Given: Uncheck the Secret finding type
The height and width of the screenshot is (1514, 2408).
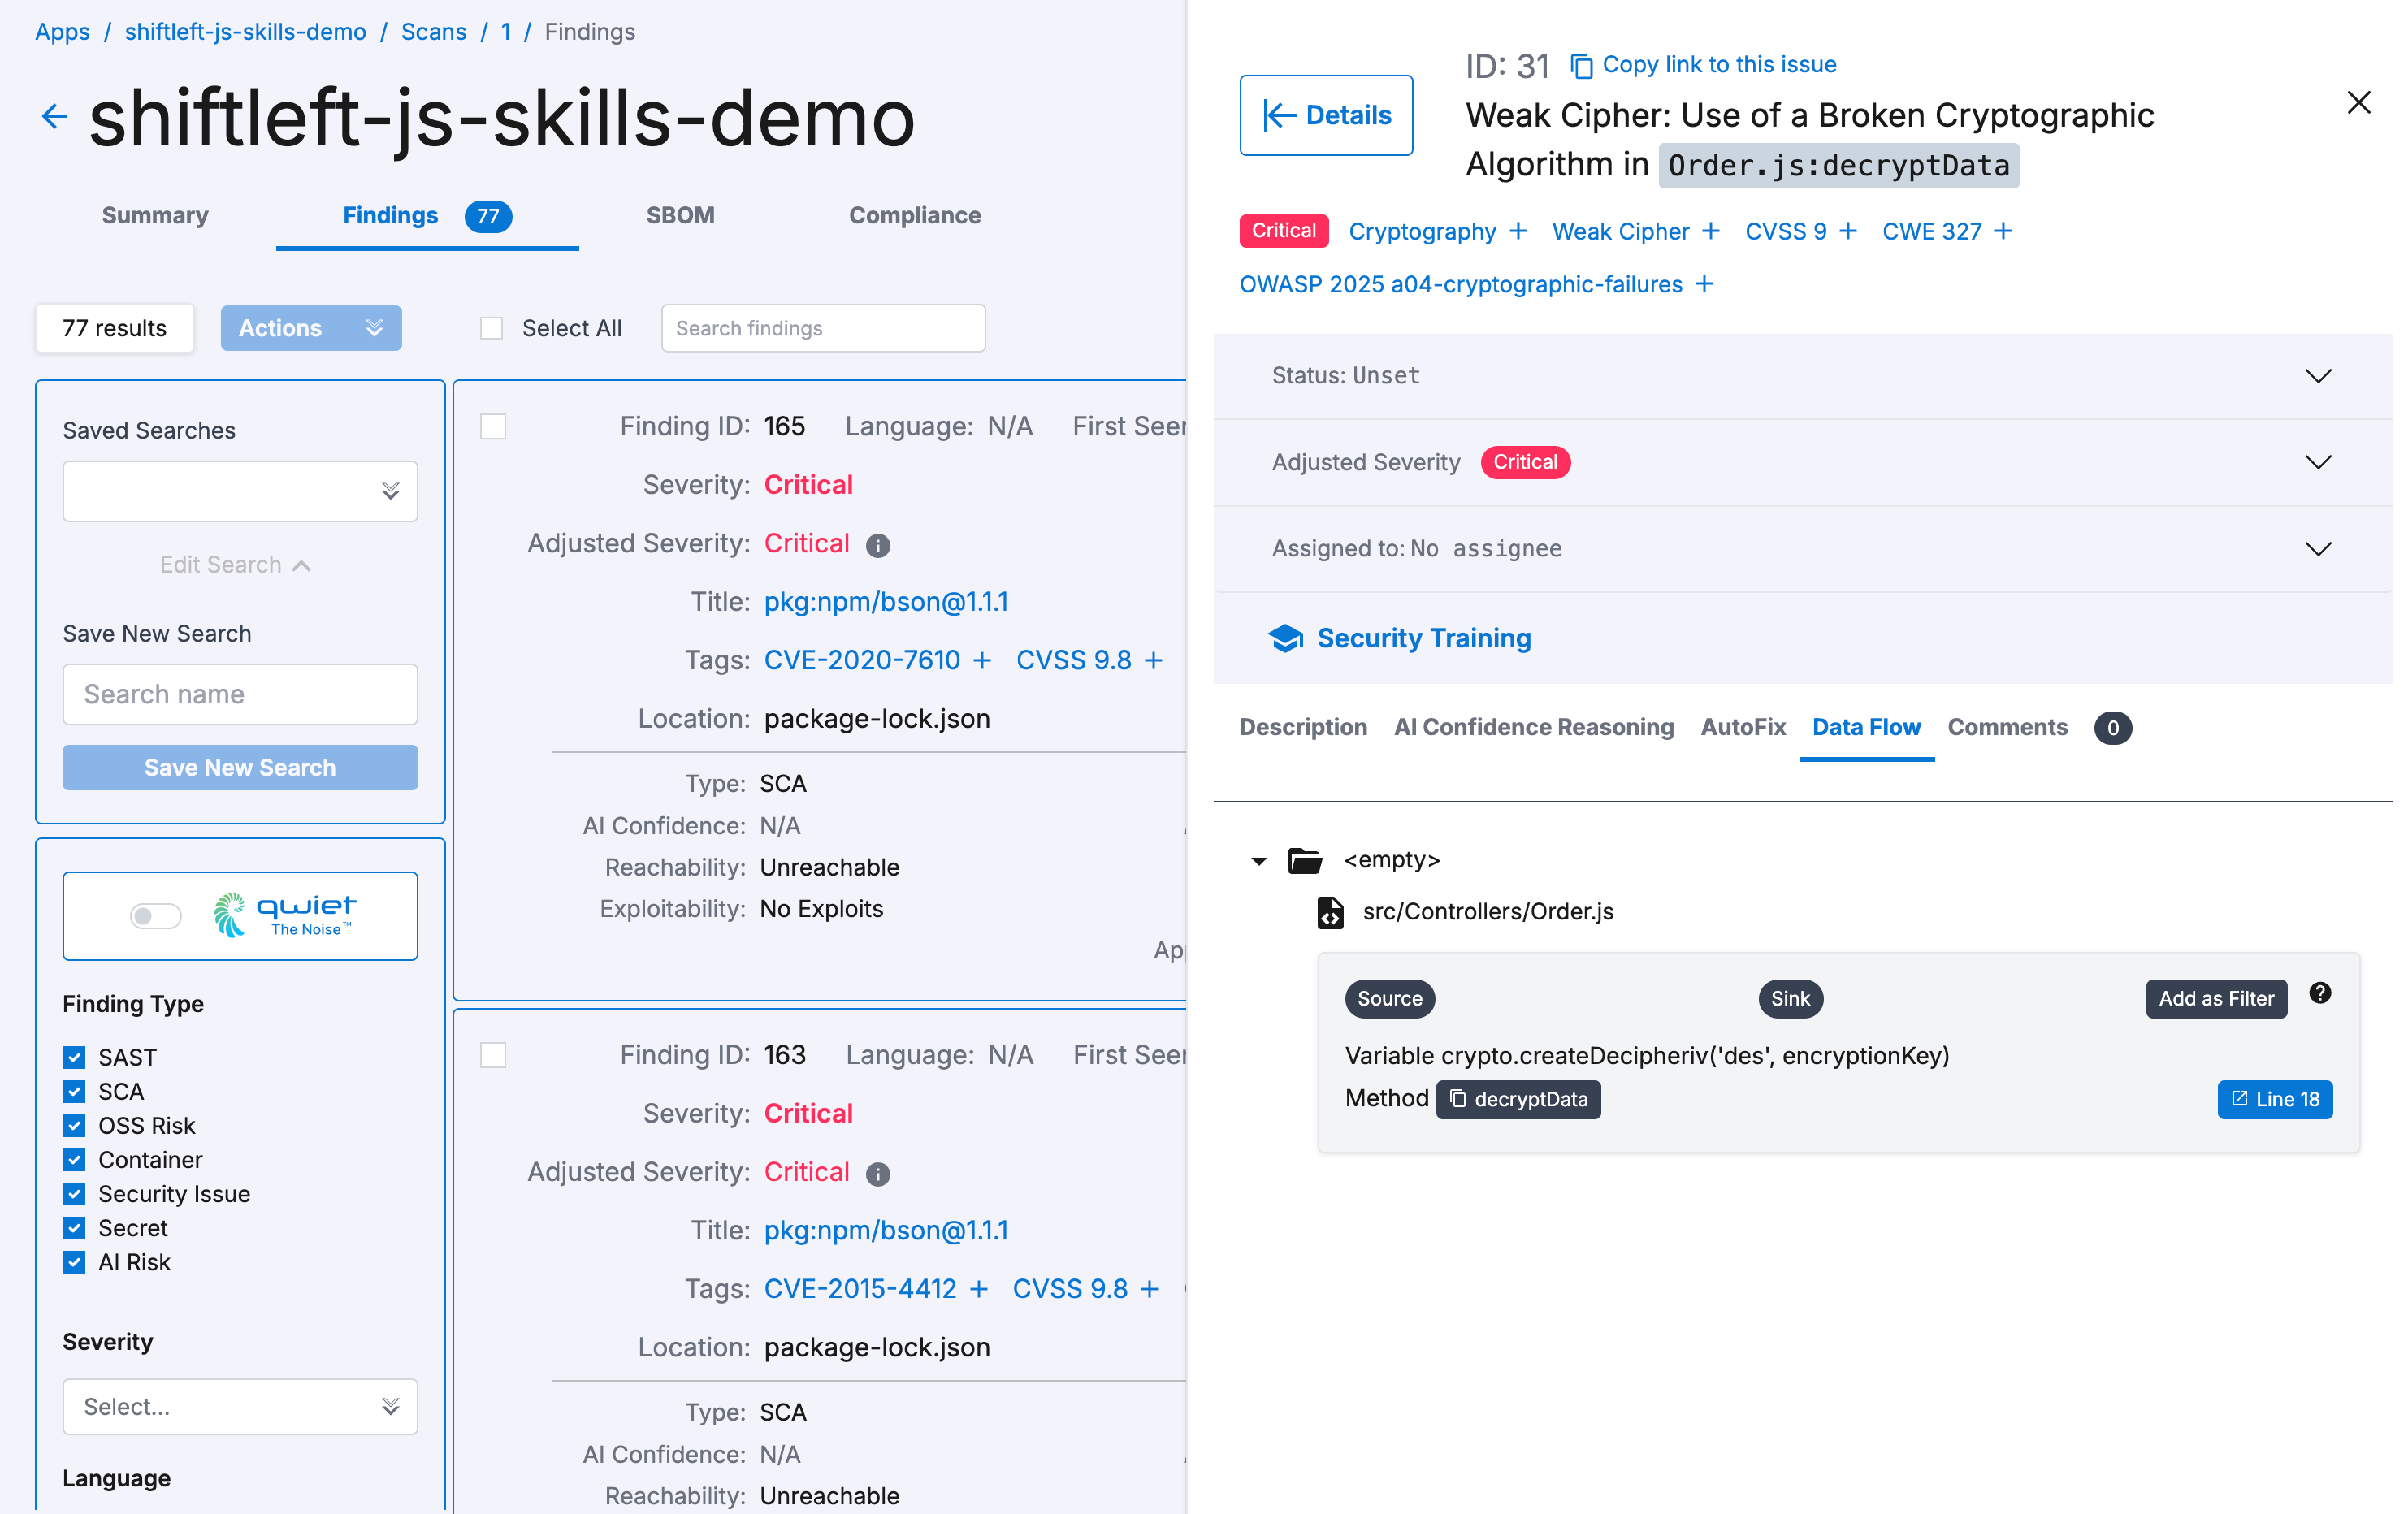Looking at the screenshot, I should [74, 1228].
